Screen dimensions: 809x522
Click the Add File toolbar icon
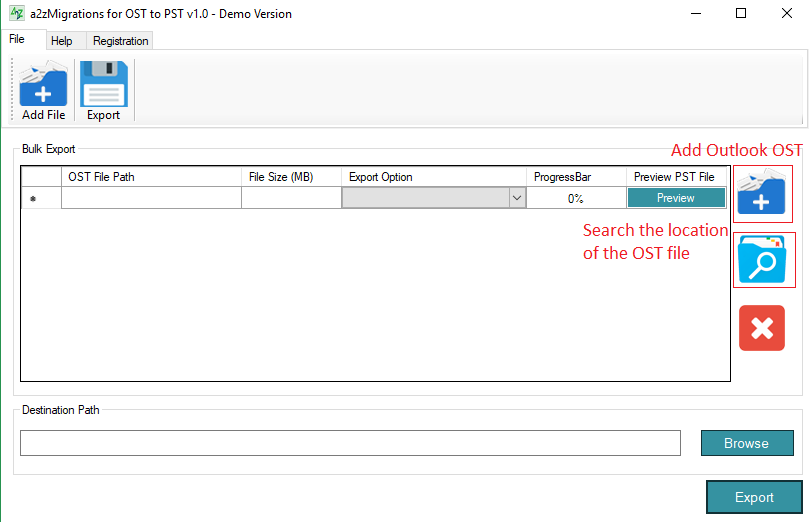pos(43,91)
